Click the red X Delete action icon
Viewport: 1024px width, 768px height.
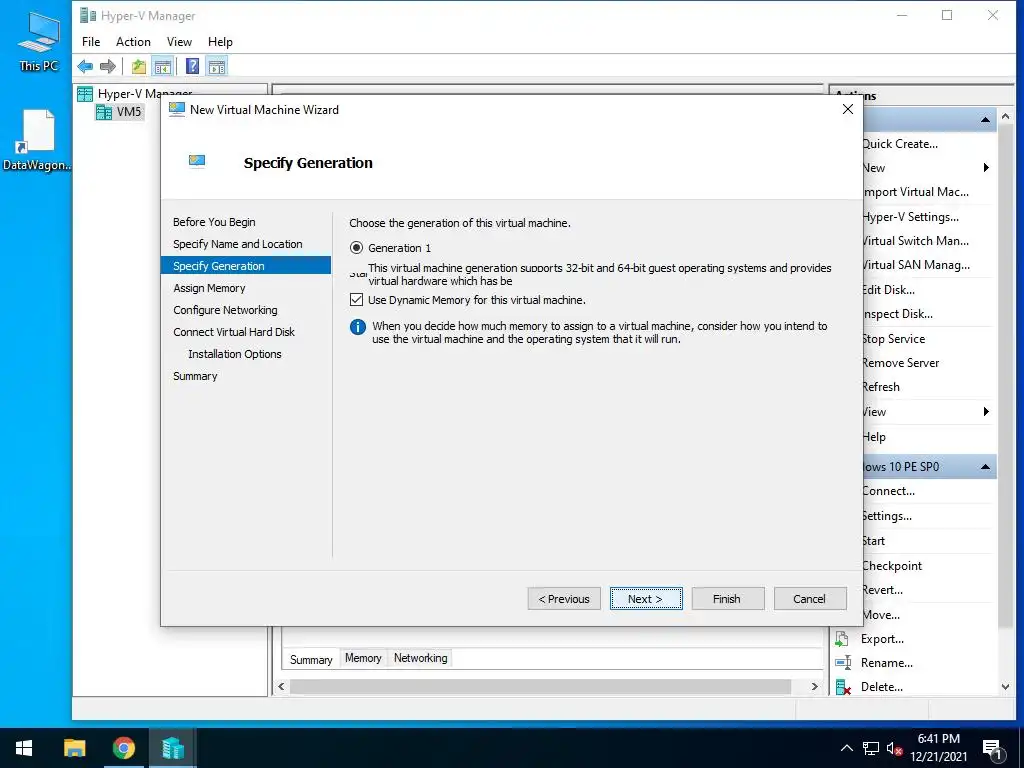pos(842,687)
